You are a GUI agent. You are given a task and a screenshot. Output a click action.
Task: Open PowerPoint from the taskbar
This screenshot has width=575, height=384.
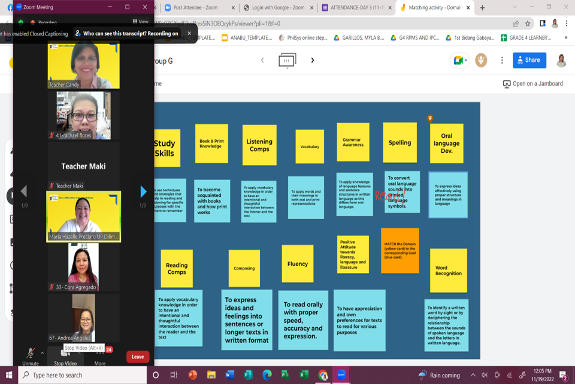(193, 375)
